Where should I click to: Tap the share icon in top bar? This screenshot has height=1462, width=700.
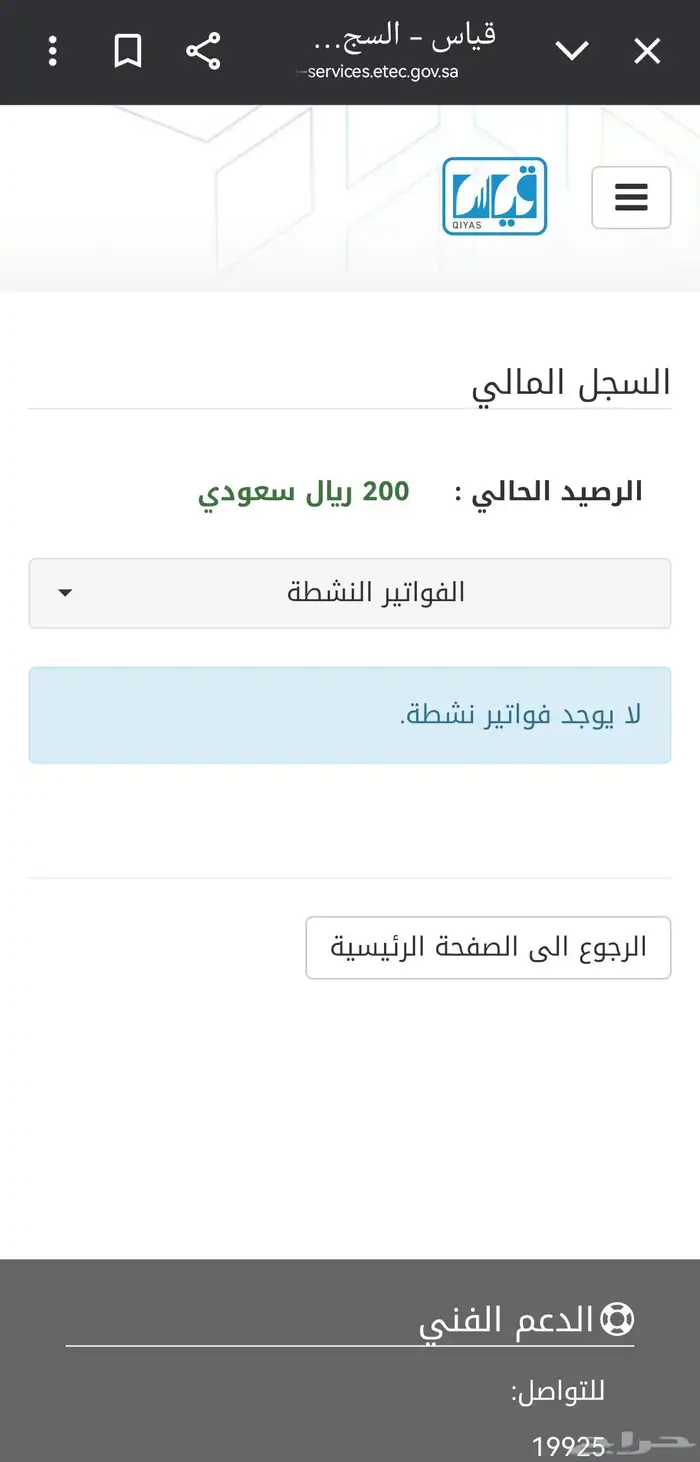coord(203,51)
